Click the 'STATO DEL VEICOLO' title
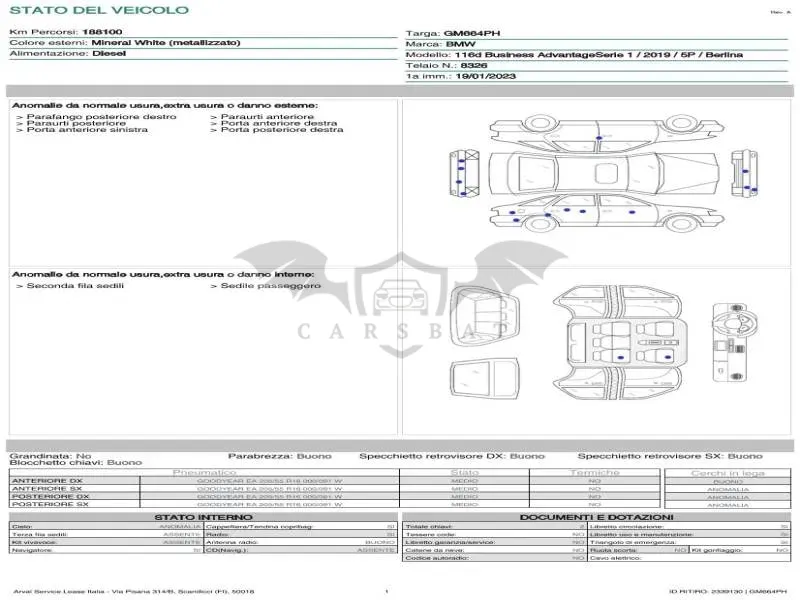This screenshot has width=800, height=600. (x=99, y=10)
